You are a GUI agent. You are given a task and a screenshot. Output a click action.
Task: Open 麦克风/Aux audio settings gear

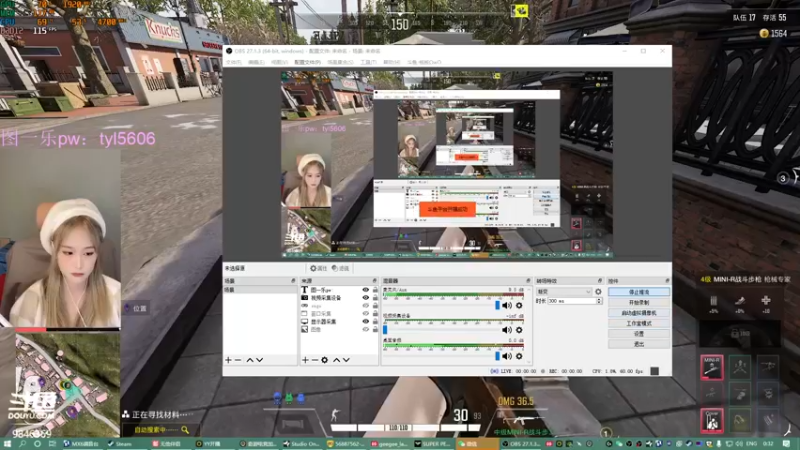click(519, 306)
